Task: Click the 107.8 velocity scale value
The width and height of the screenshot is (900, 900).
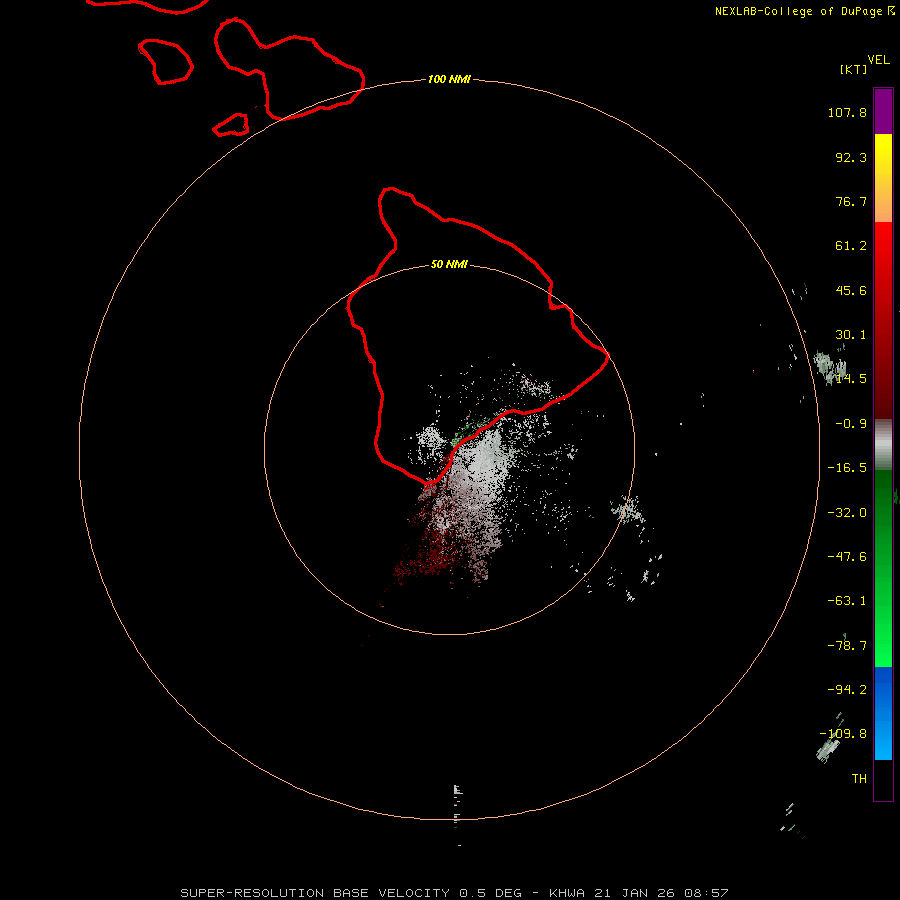Action: (x=847, y=112)
